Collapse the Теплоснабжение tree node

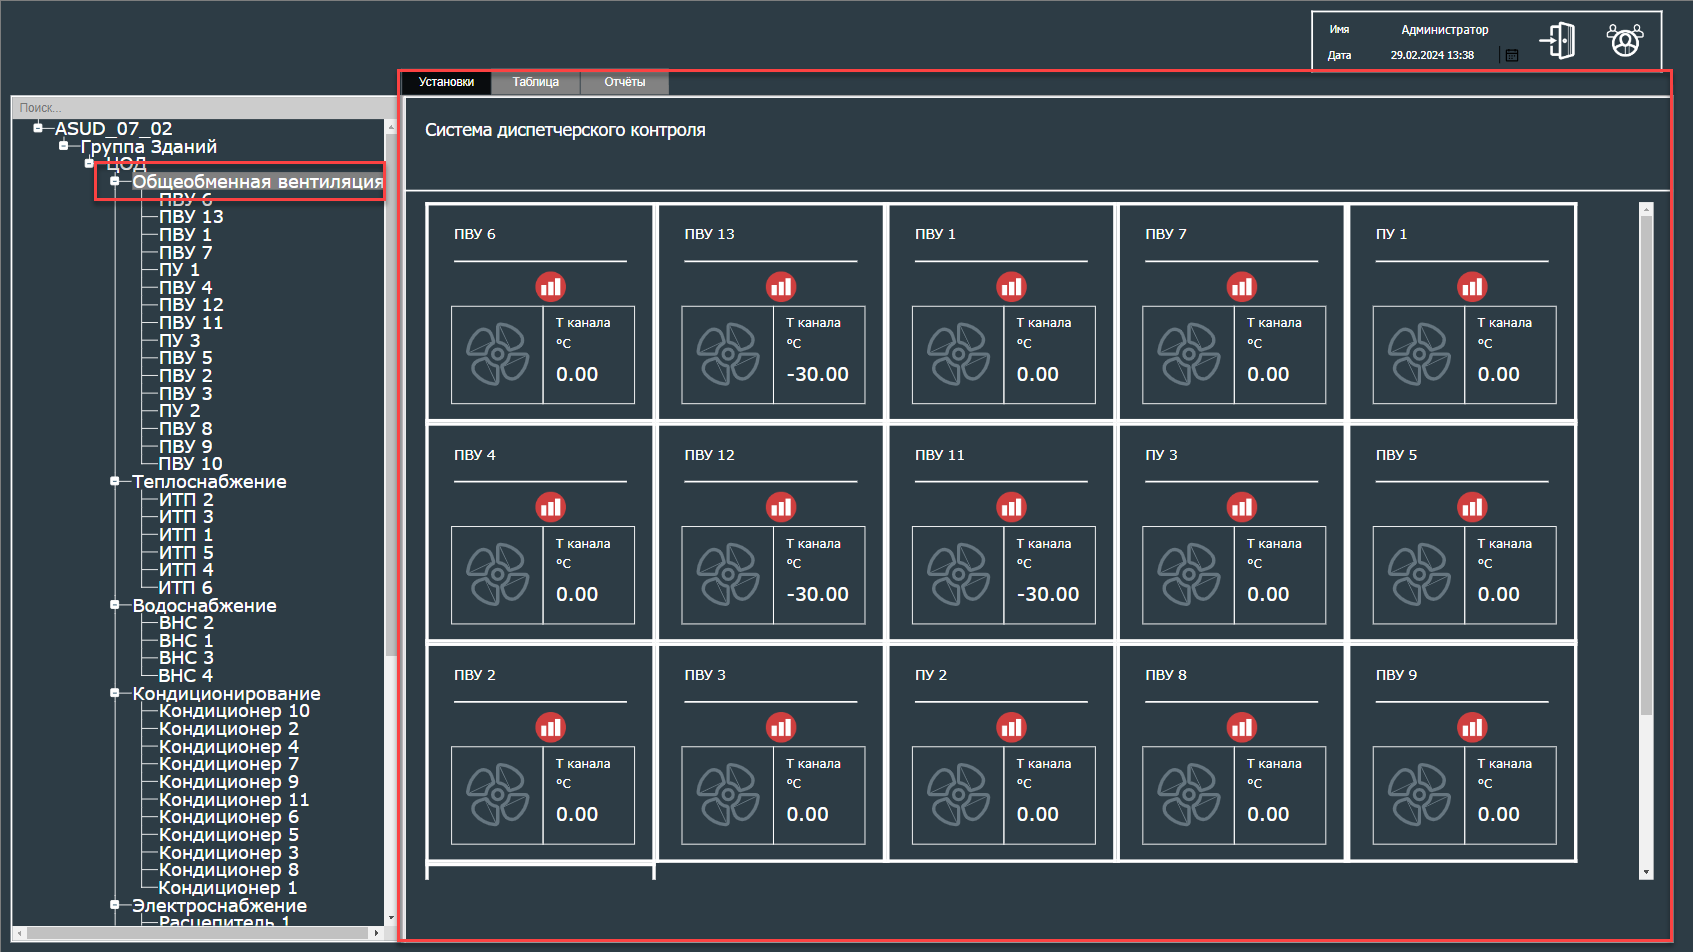coord(115,481)
